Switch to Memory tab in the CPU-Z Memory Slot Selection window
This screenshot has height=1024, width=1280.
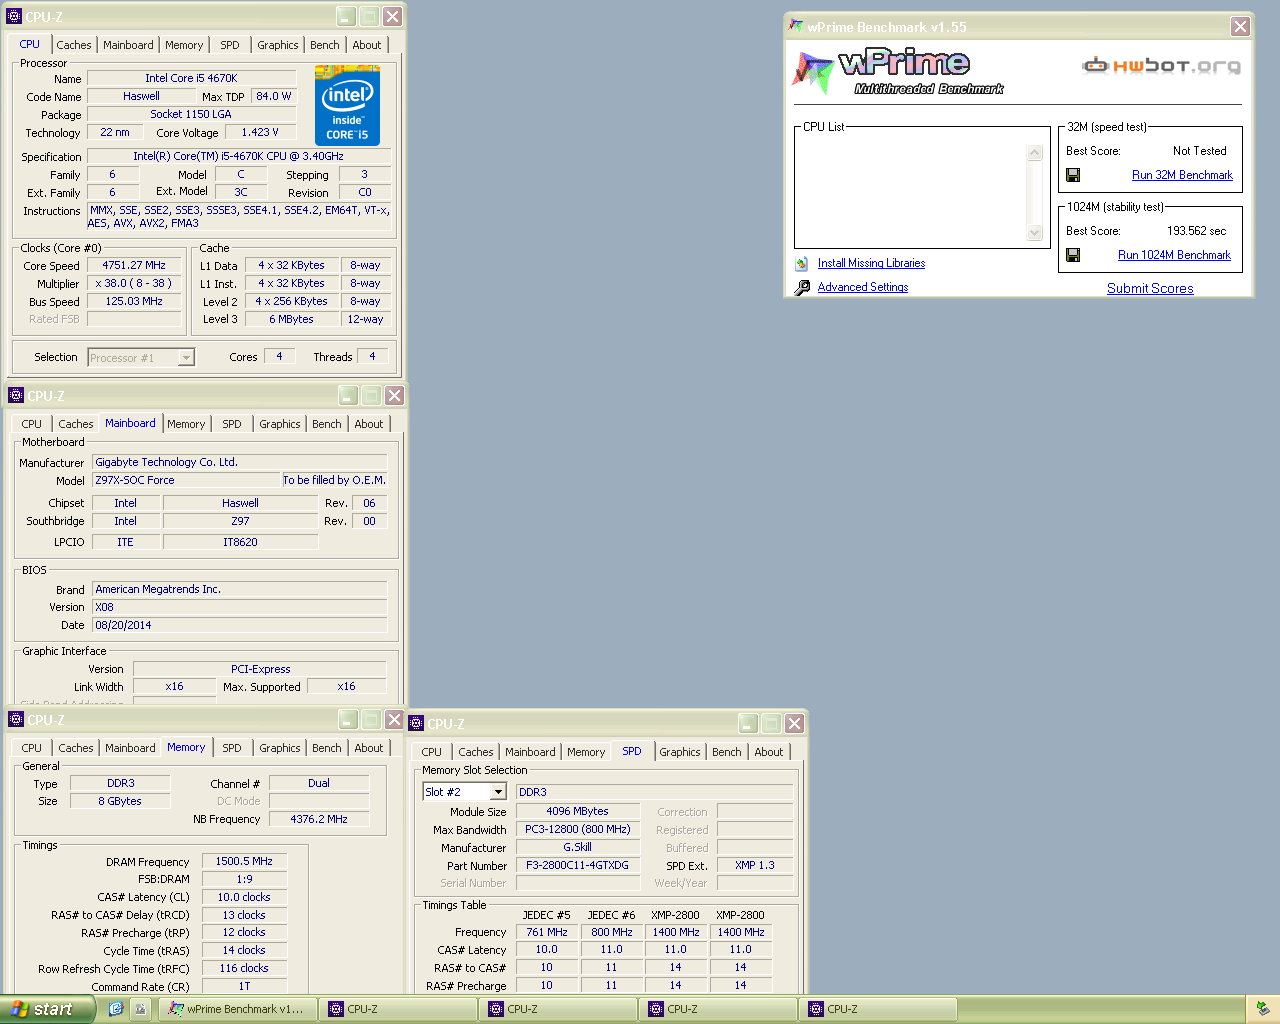click(586, 753)
